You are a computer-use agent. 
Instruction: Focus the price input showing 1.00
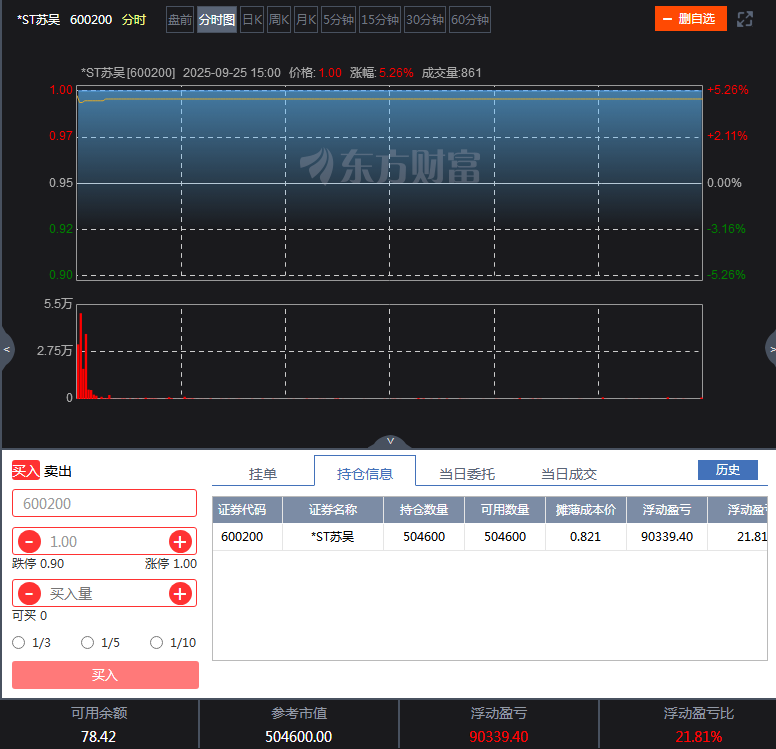click(x=104, y=542)
